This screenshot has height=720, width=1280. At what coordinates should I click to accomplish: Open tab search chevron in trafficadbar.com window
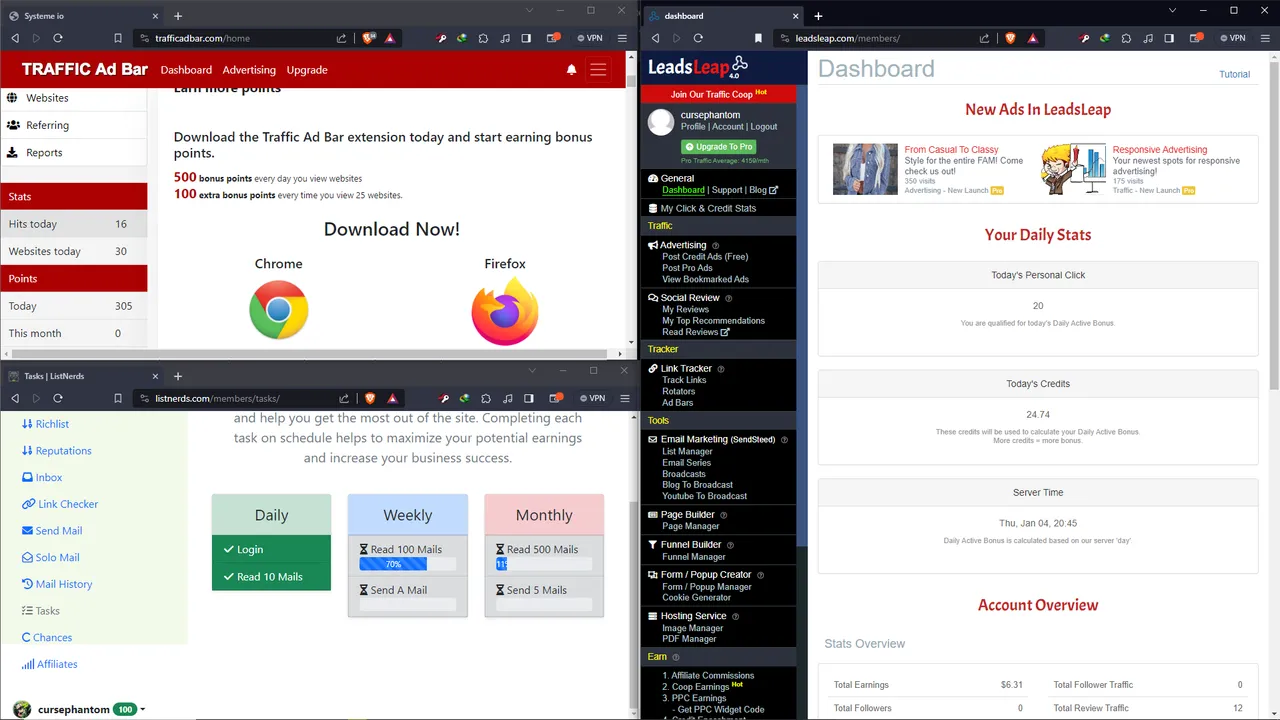(x=530, y=10)
